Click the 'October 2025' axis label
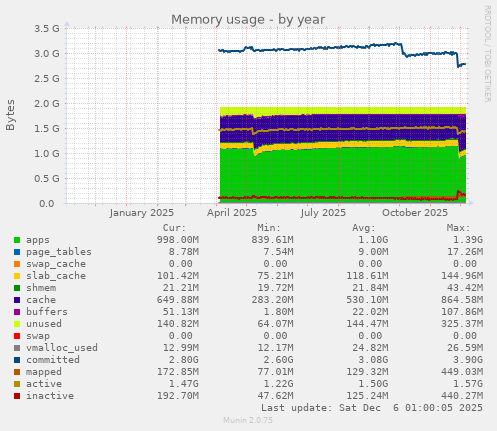Image resolution: width=497 pixels, height=431 pixels. pos(415,213)
